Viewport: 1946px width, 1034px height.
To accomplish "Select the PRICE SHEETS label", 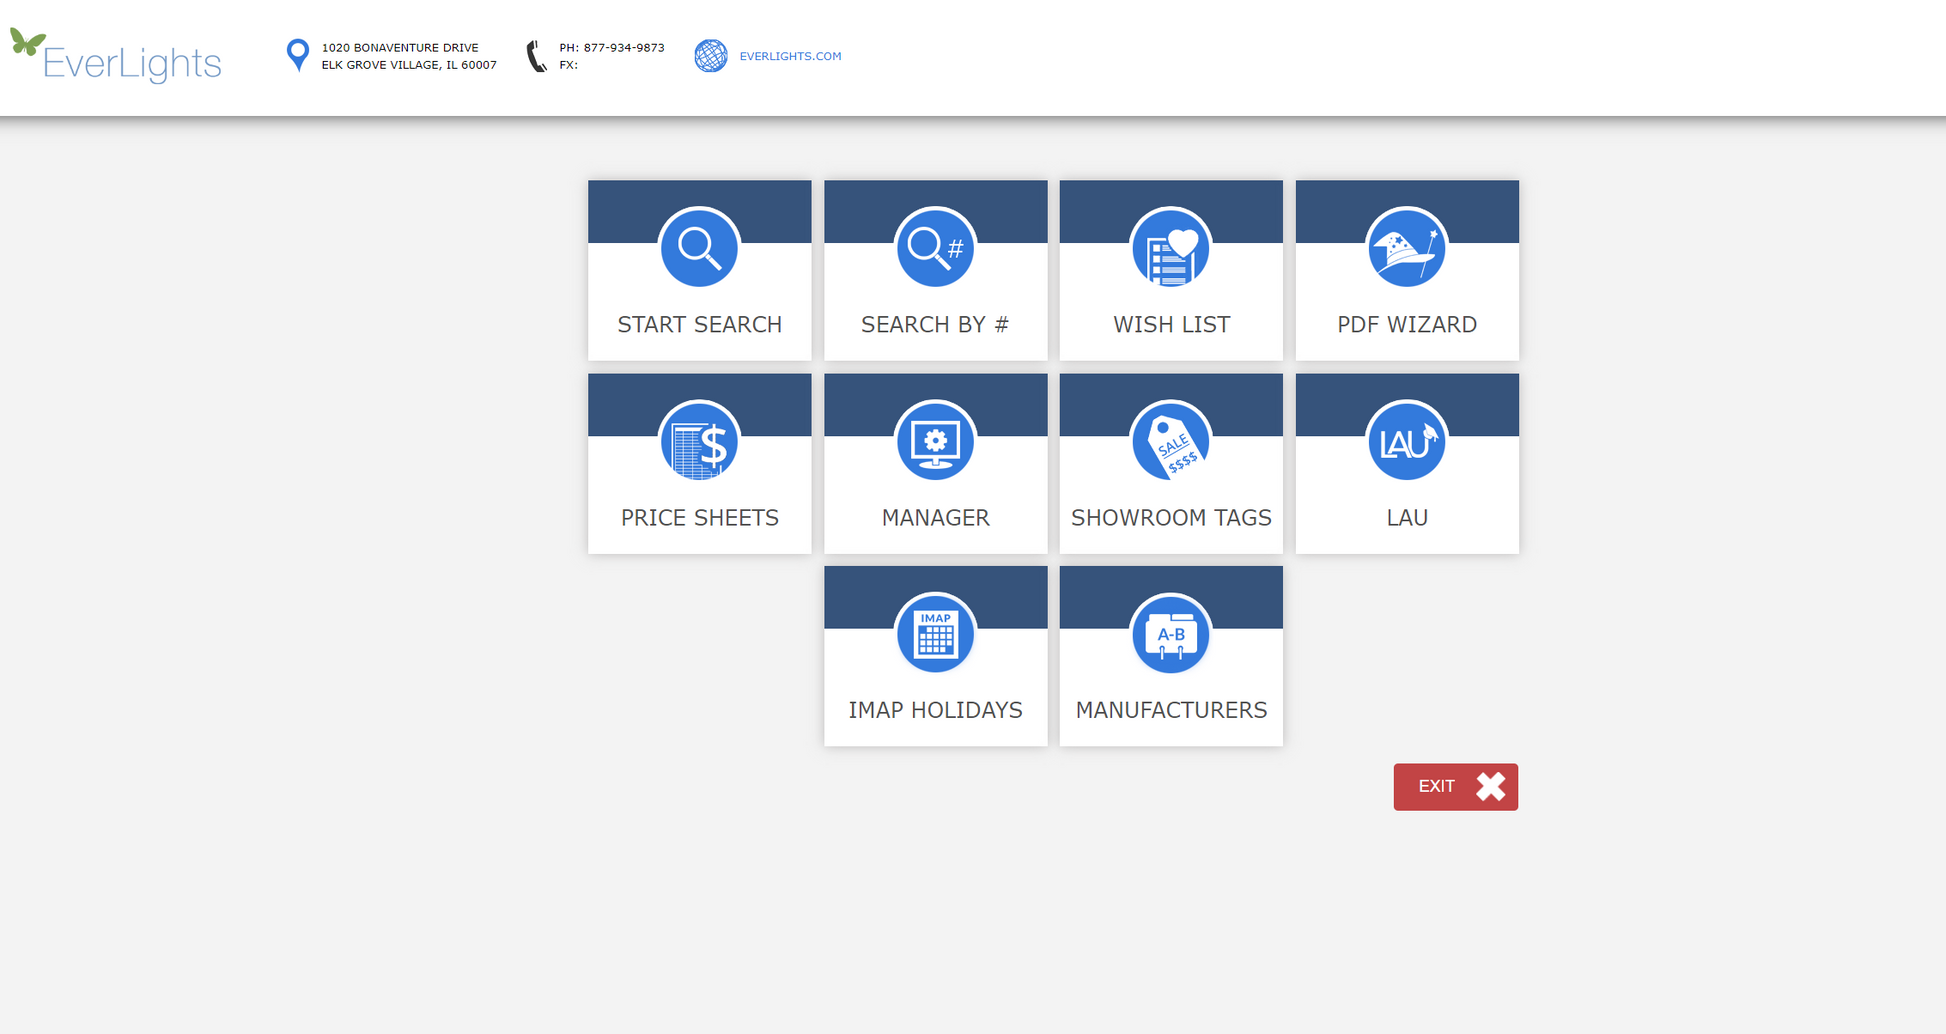I will click(699, 518).
